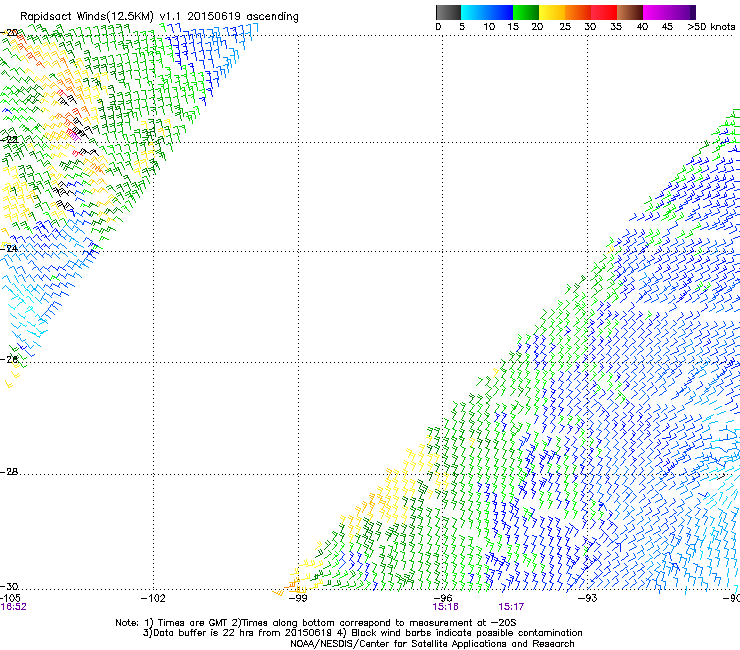Viewport: 740px width, 650px height.
Task: Click the magenta wind barbs near -22 latitude
Action: coord(74,135)
